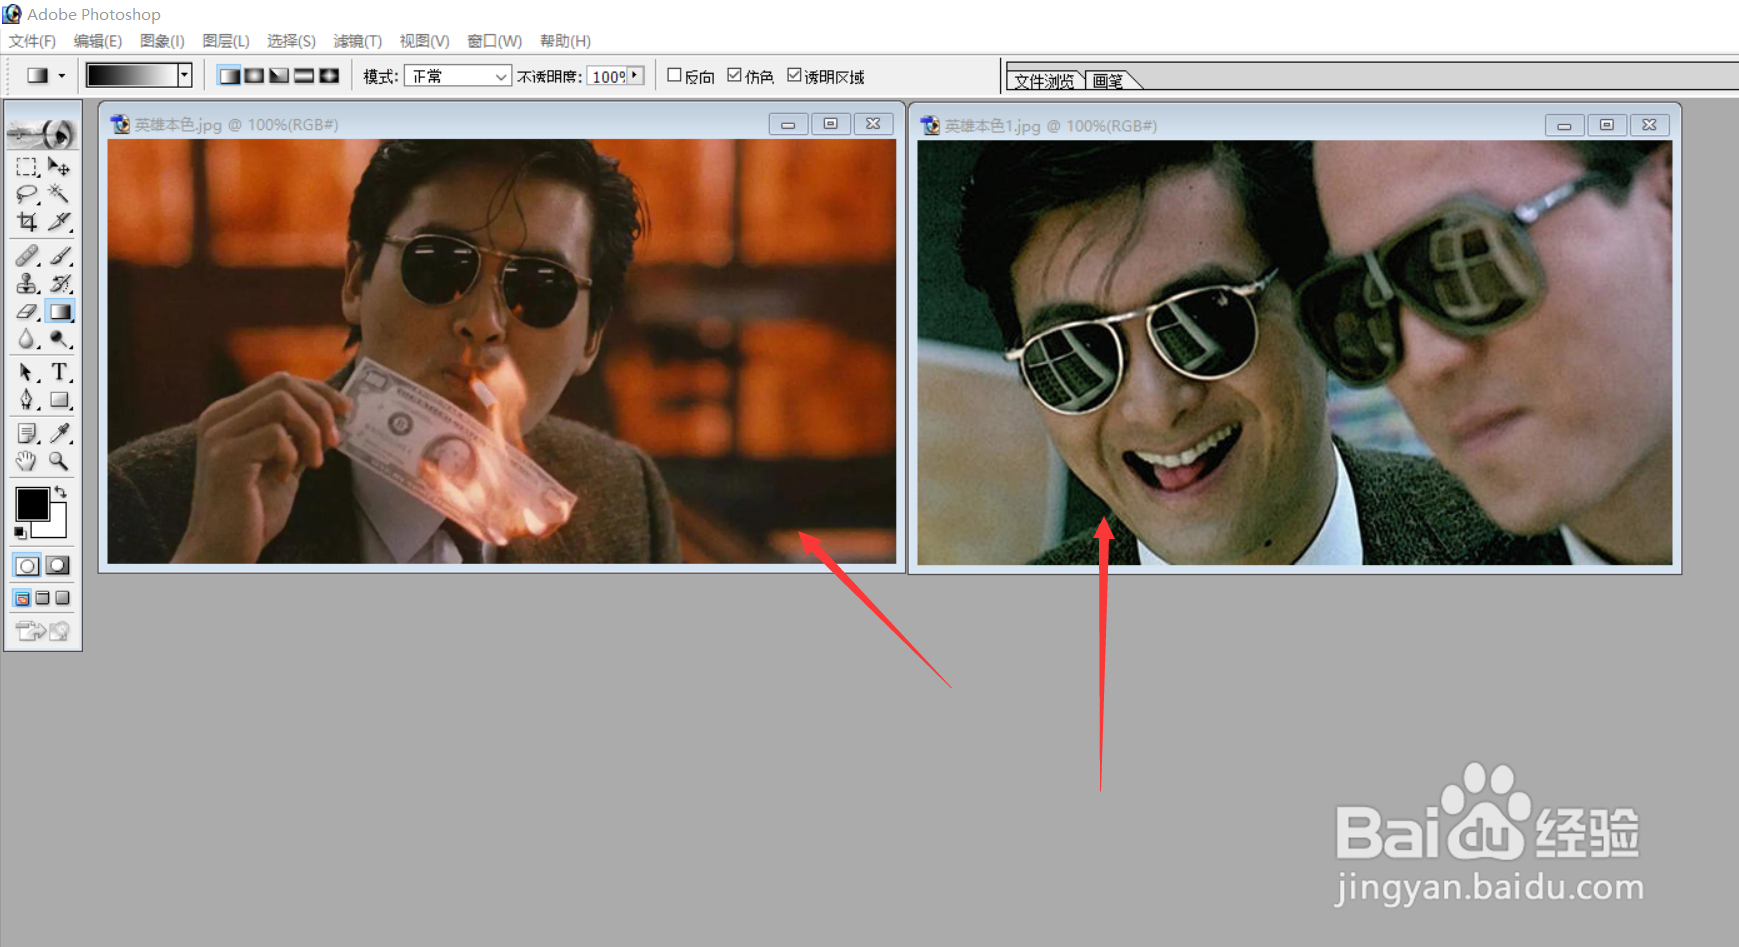Viewport: 1739px width, 947px height.
Task: Open the 模式 blending mode dropdown
Action: click(x=458, y=76)
